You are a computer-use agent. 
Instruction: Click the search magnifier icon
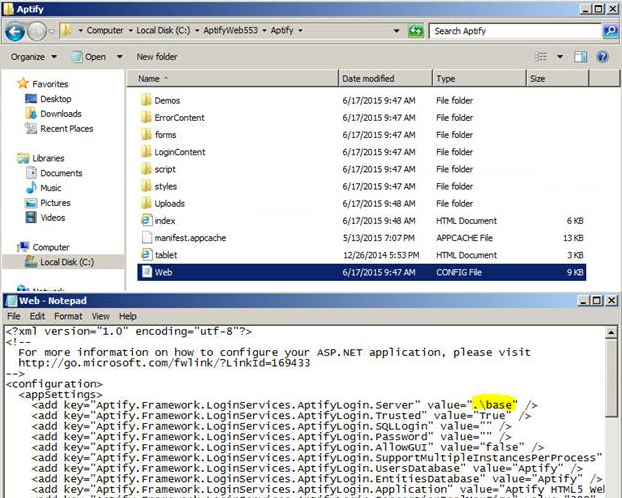pos(609,31)
